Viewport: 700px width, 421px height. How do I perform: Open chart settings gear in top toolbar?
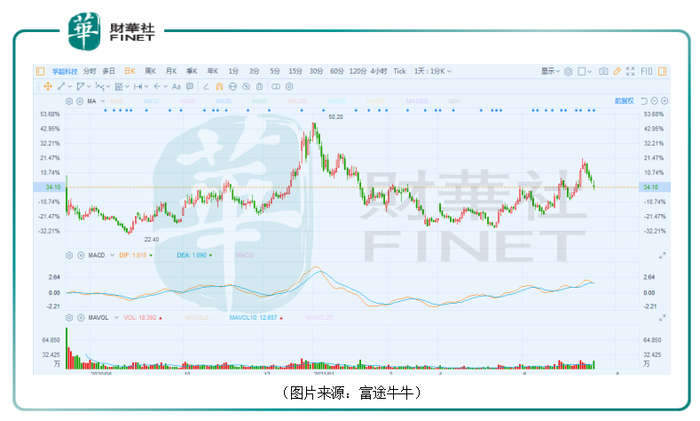(568, 71)
